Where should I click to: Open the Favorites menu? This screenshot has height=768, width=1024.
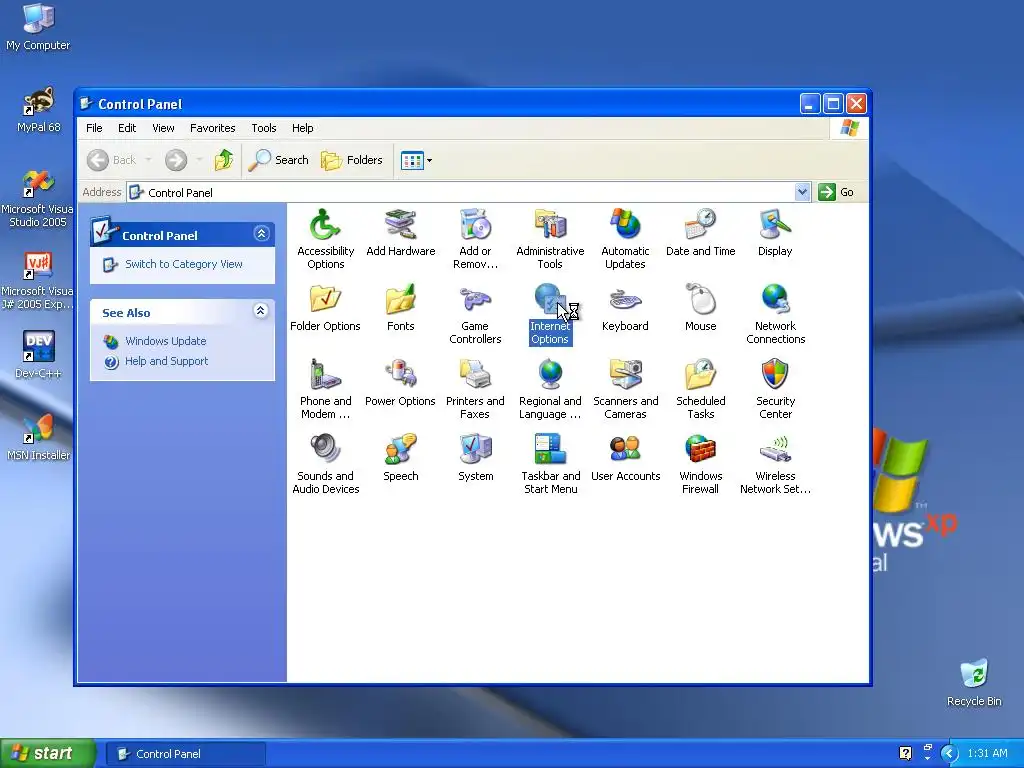pos(212,128)
